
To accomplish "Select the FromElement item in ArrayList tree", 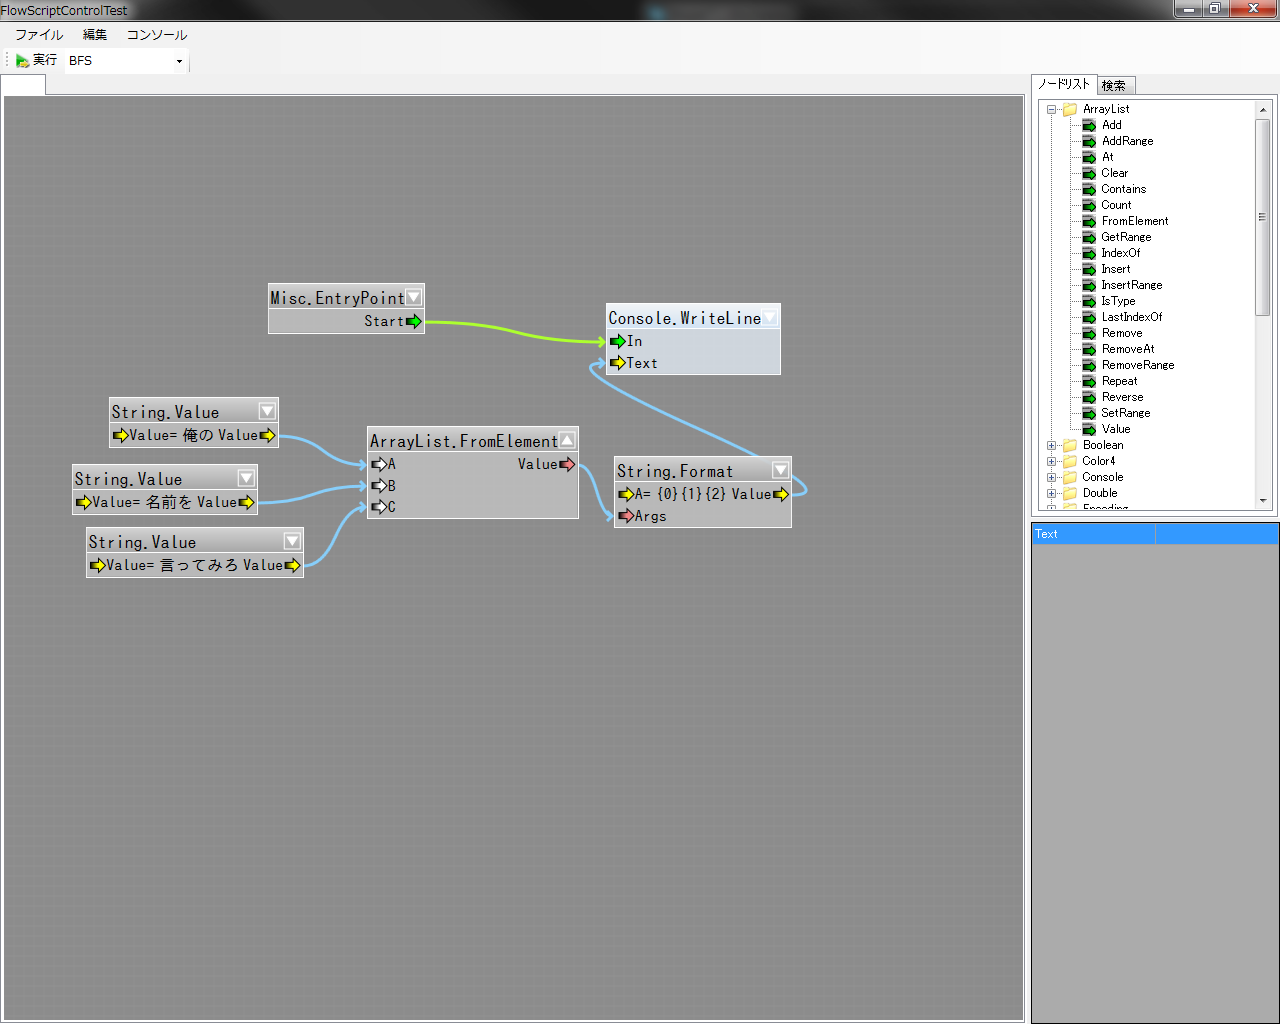I will pos(1134,221).
